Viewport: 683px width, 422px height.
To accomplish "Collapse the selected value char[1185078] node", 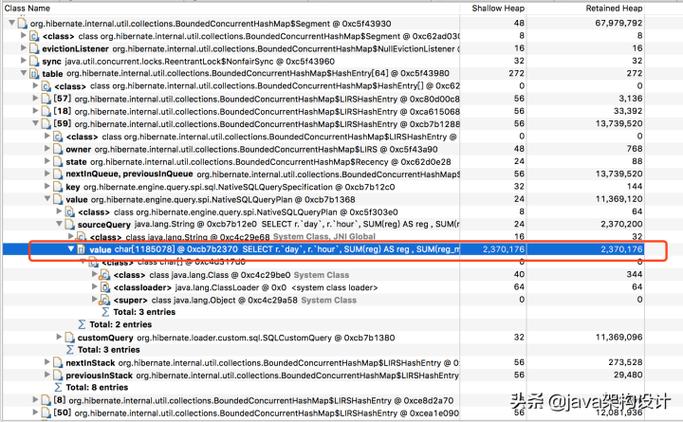I will pos(71,249).
